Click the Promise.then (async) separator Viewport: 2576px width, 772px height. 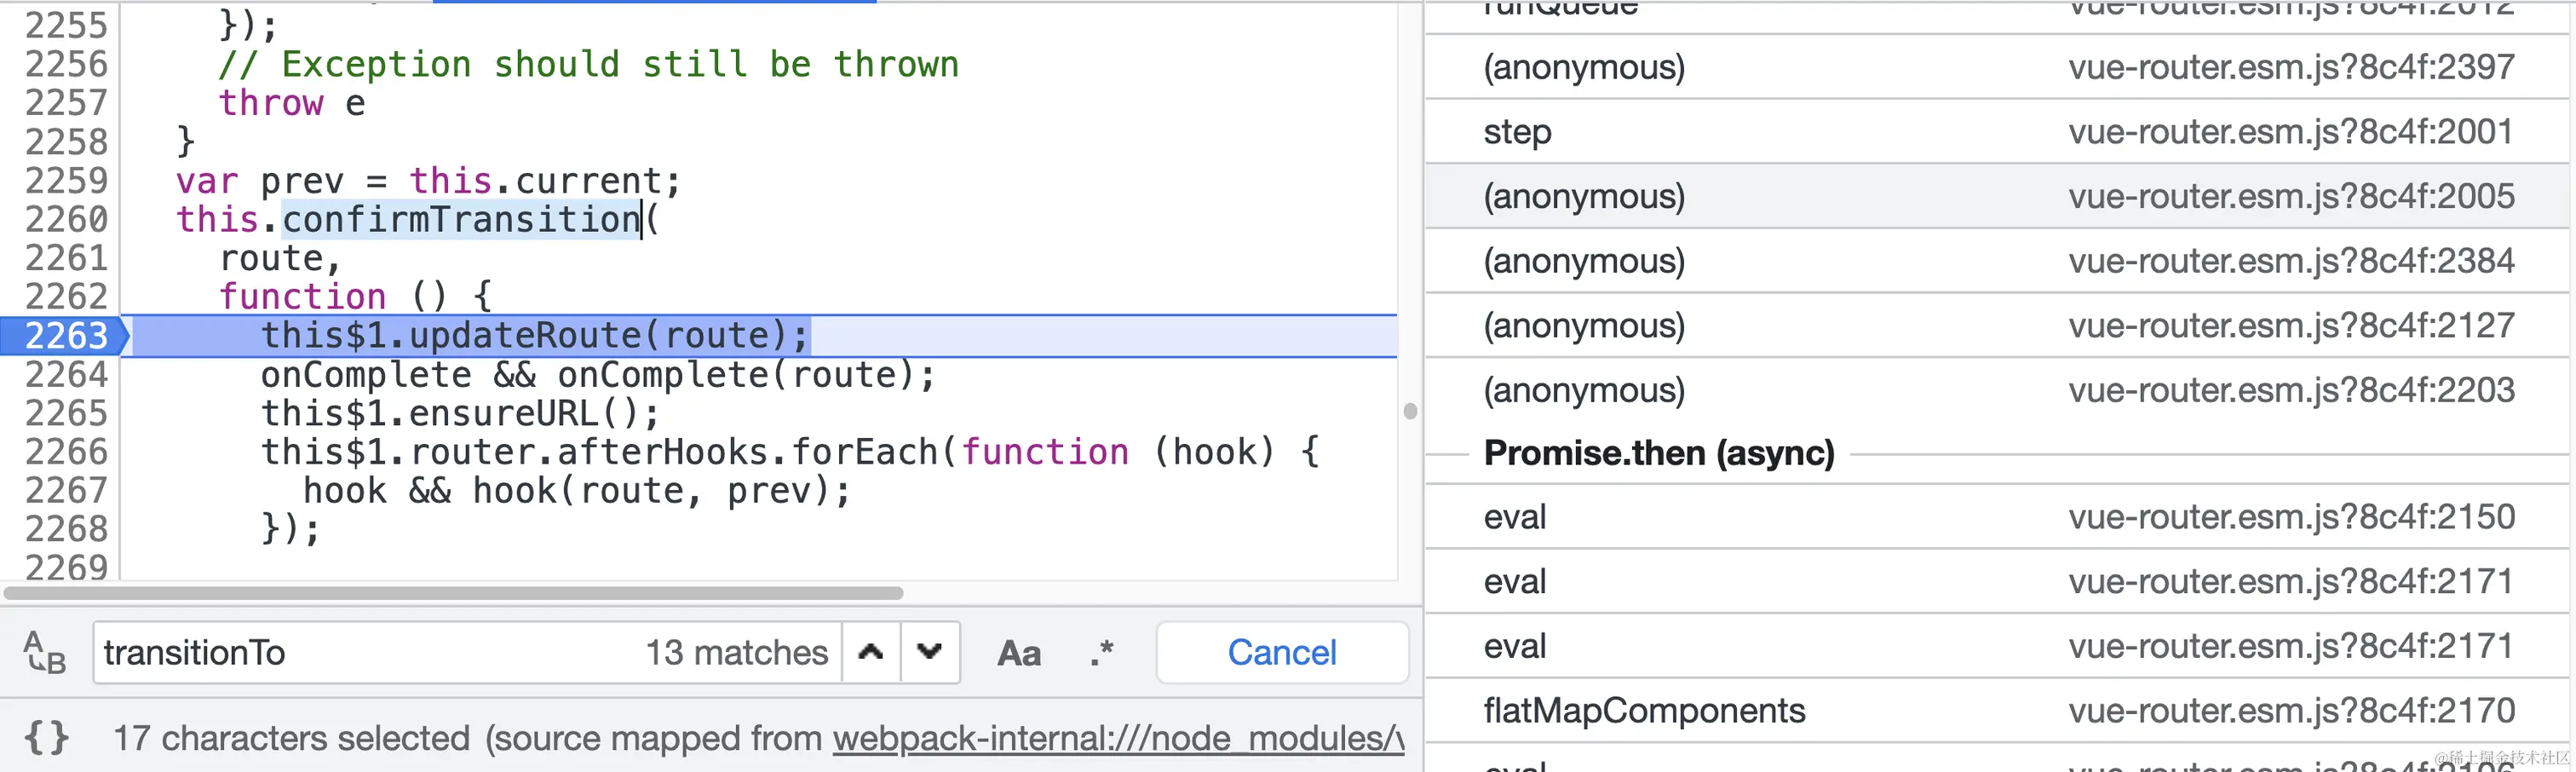[x=1658, y=453]
